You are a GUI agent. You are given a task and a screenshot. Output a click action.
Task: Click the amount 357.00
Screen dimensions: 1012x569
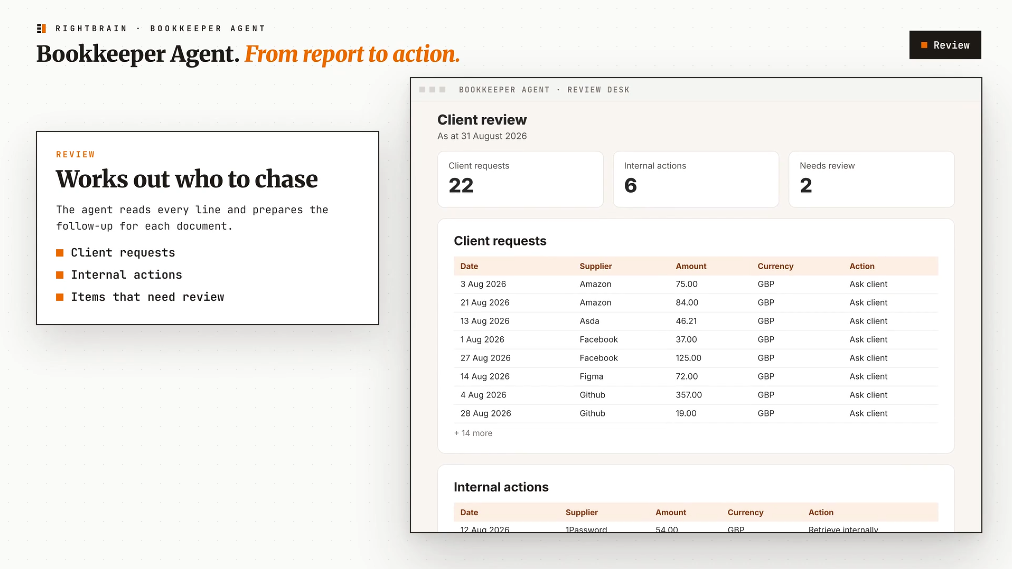pyautogui.click(x=689, y=395)
